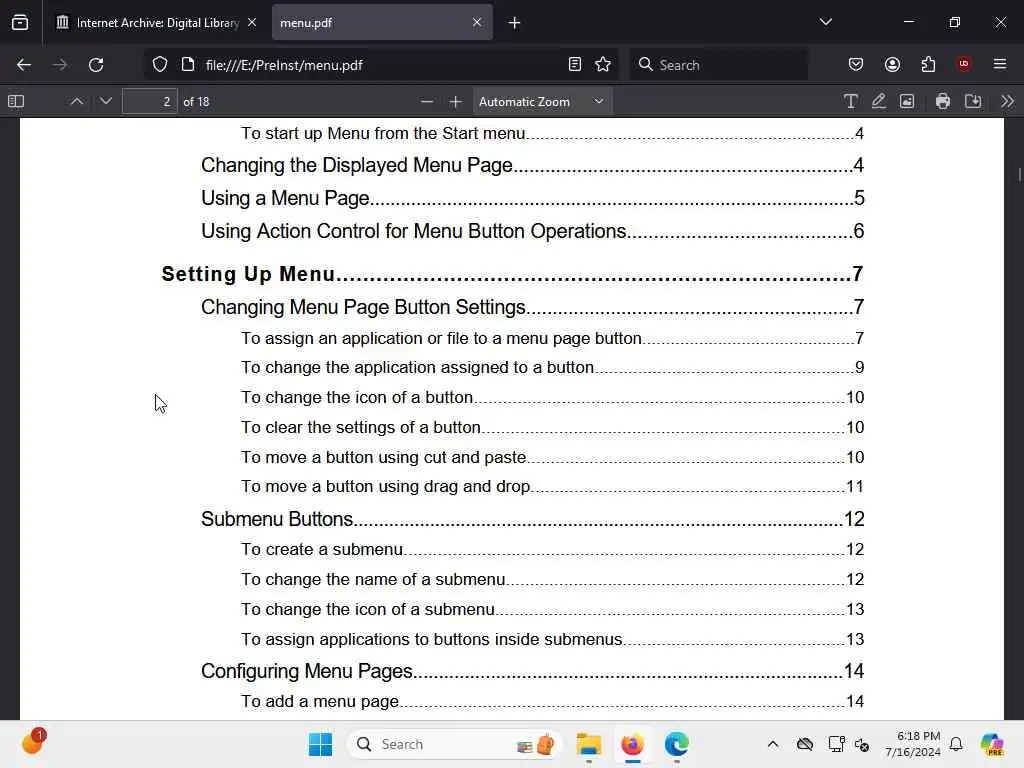Open Save to Pocket icon
This screenshot has height=768, width=1024.
click(x=856, y=64)
